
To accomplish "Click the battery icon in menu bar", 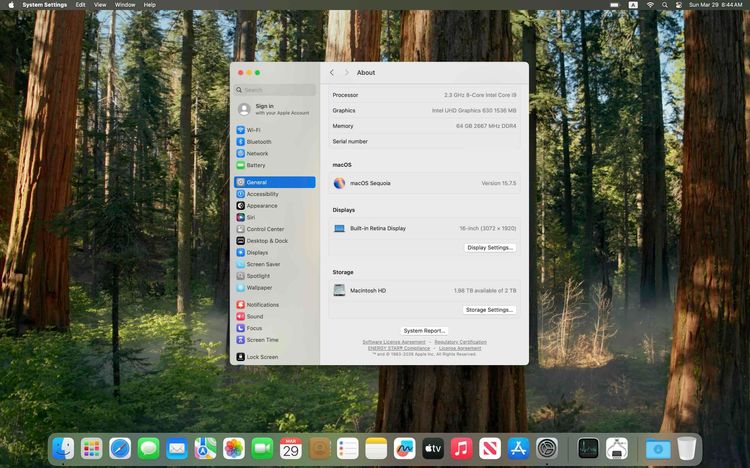I will [615, 5].
